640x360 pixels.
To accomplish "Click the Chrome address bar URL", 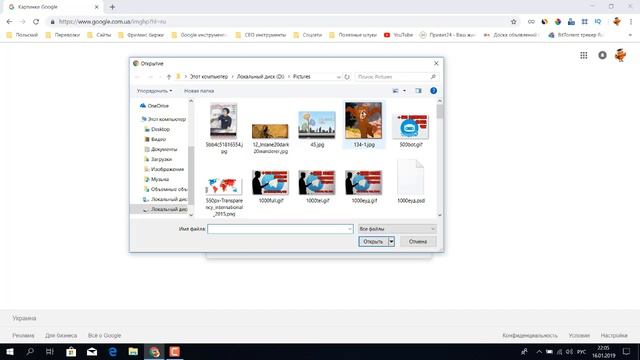I will 112,22.
